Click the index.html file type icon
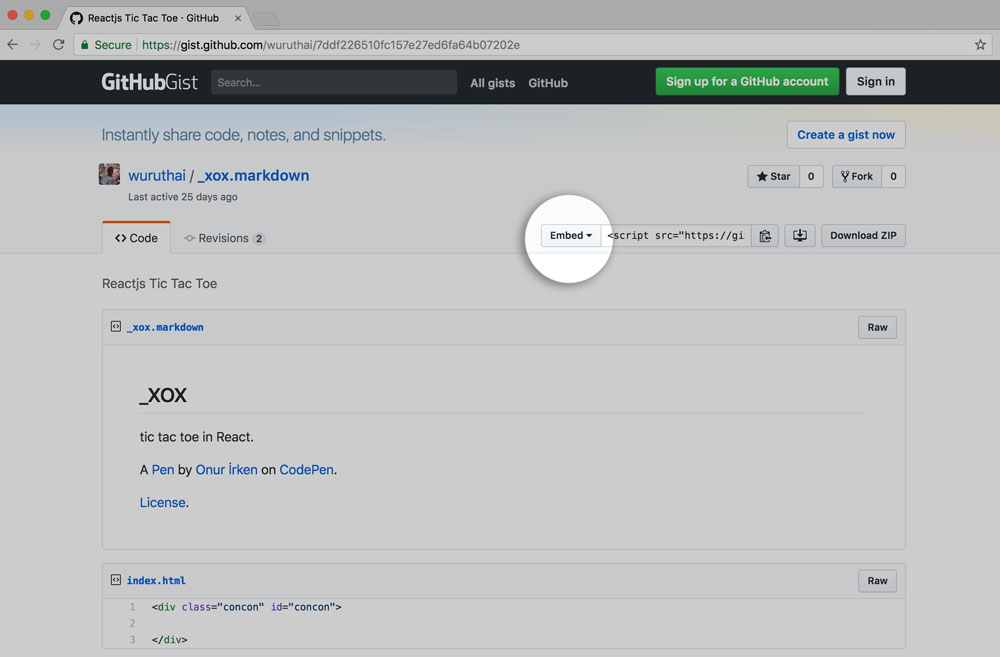The image size is (1000, 657). (115, 580)
